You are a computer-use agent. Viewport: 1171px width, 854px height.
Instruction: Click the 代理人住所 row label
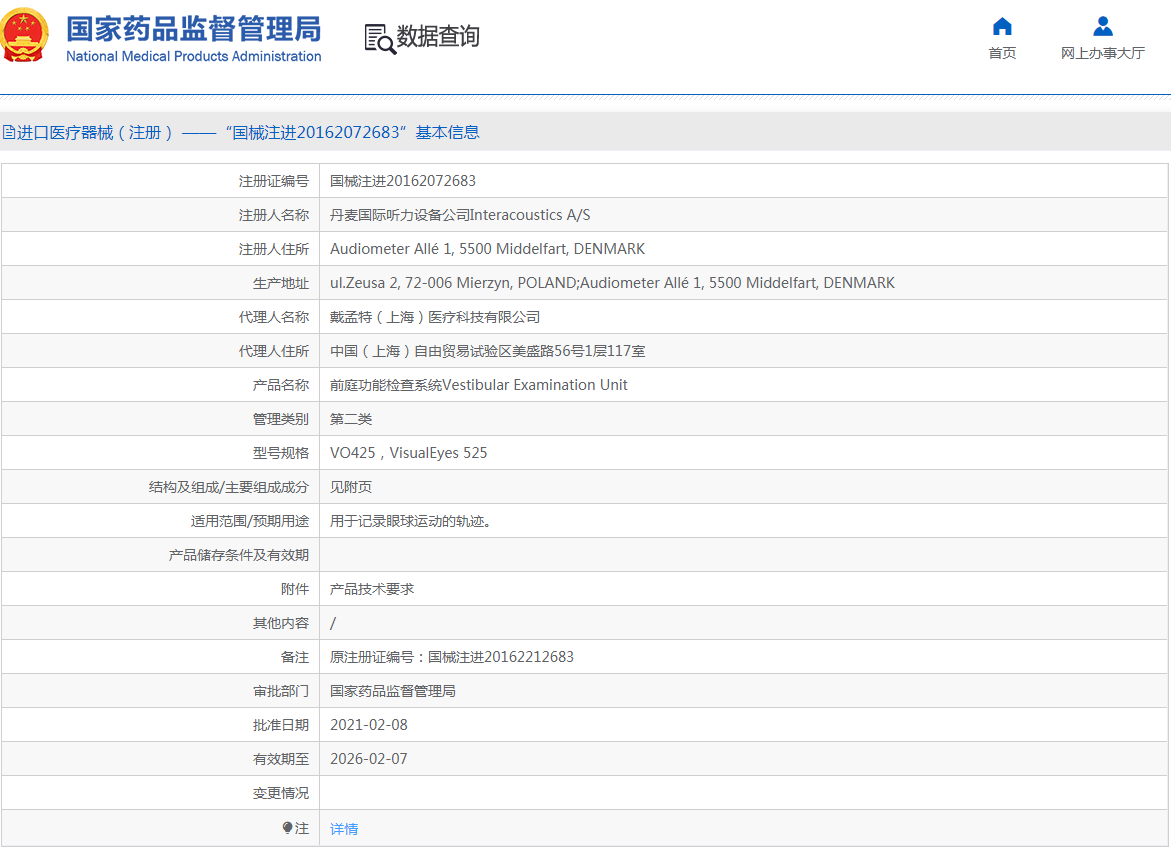273,351
